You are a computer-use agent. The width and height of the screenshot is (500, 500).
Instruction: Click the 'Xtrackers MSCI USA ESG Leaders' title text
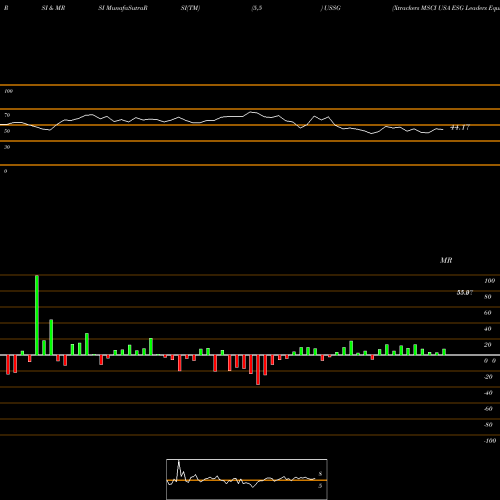pos(446,8)
